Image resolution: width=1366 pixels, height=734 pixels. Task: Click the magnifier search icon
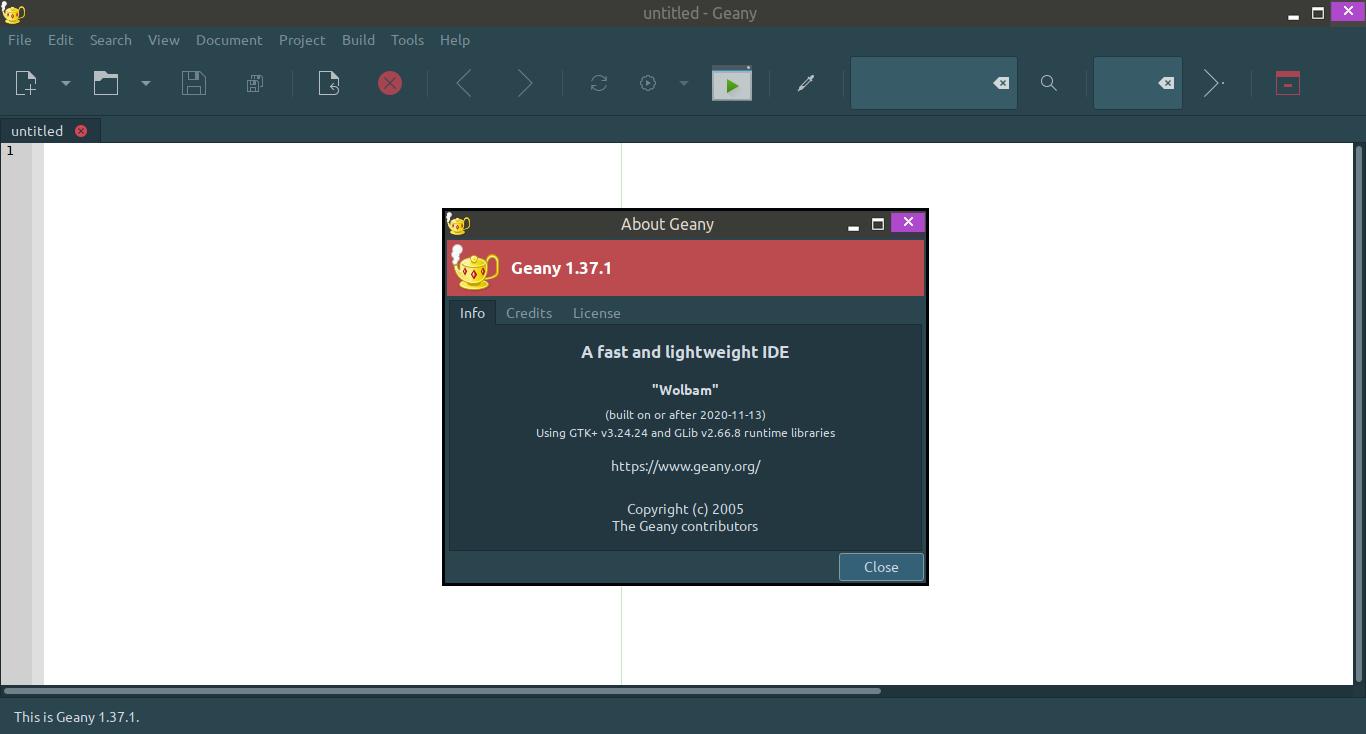(x=1048, y=83)
